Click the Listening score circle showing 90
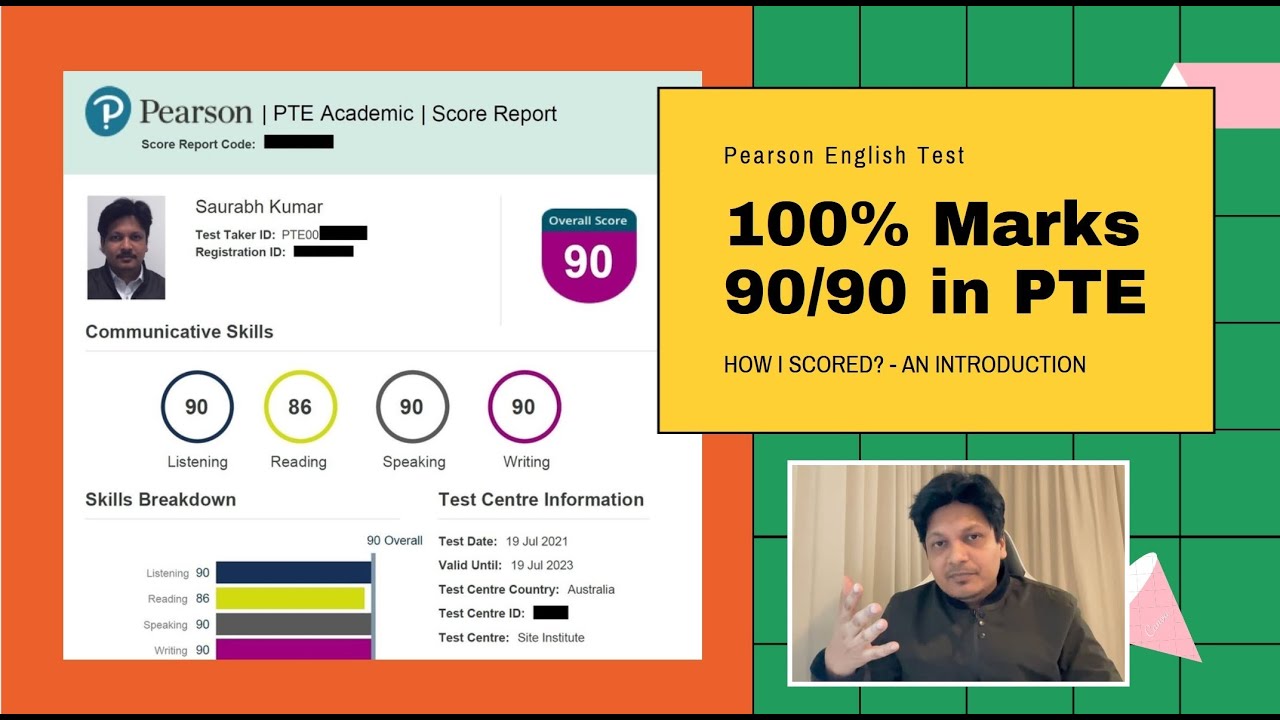The width and height of the screenshot is (1280, 720). [197, 407]
